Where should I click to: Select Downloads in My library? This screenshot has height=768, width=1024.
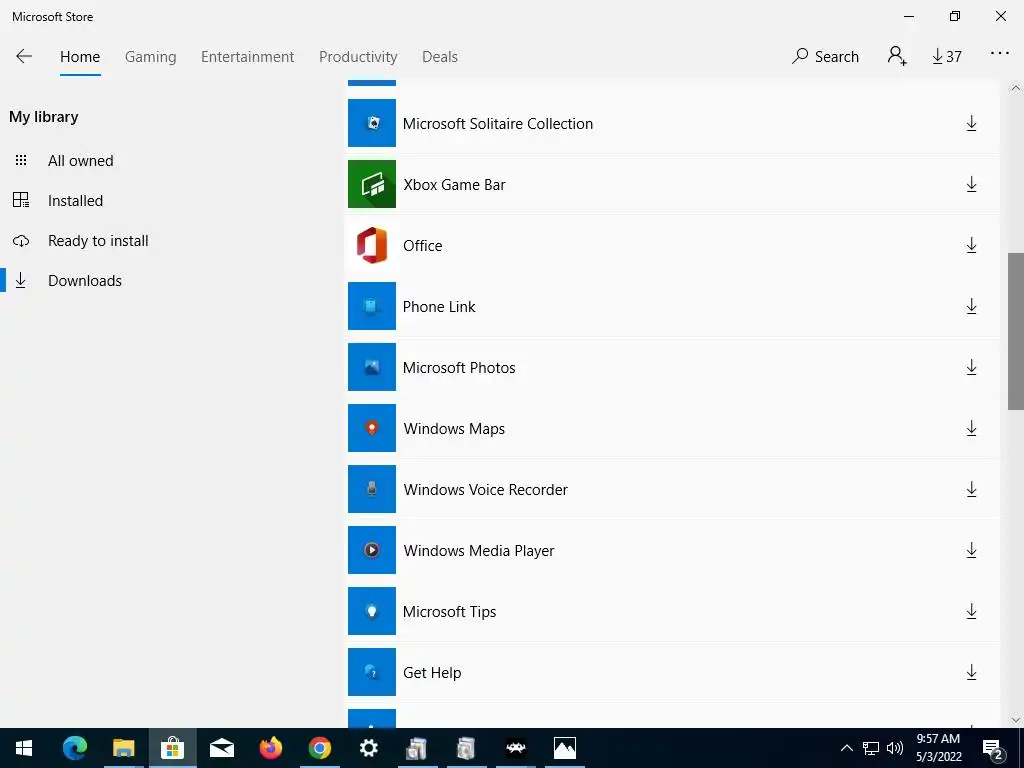85,281
